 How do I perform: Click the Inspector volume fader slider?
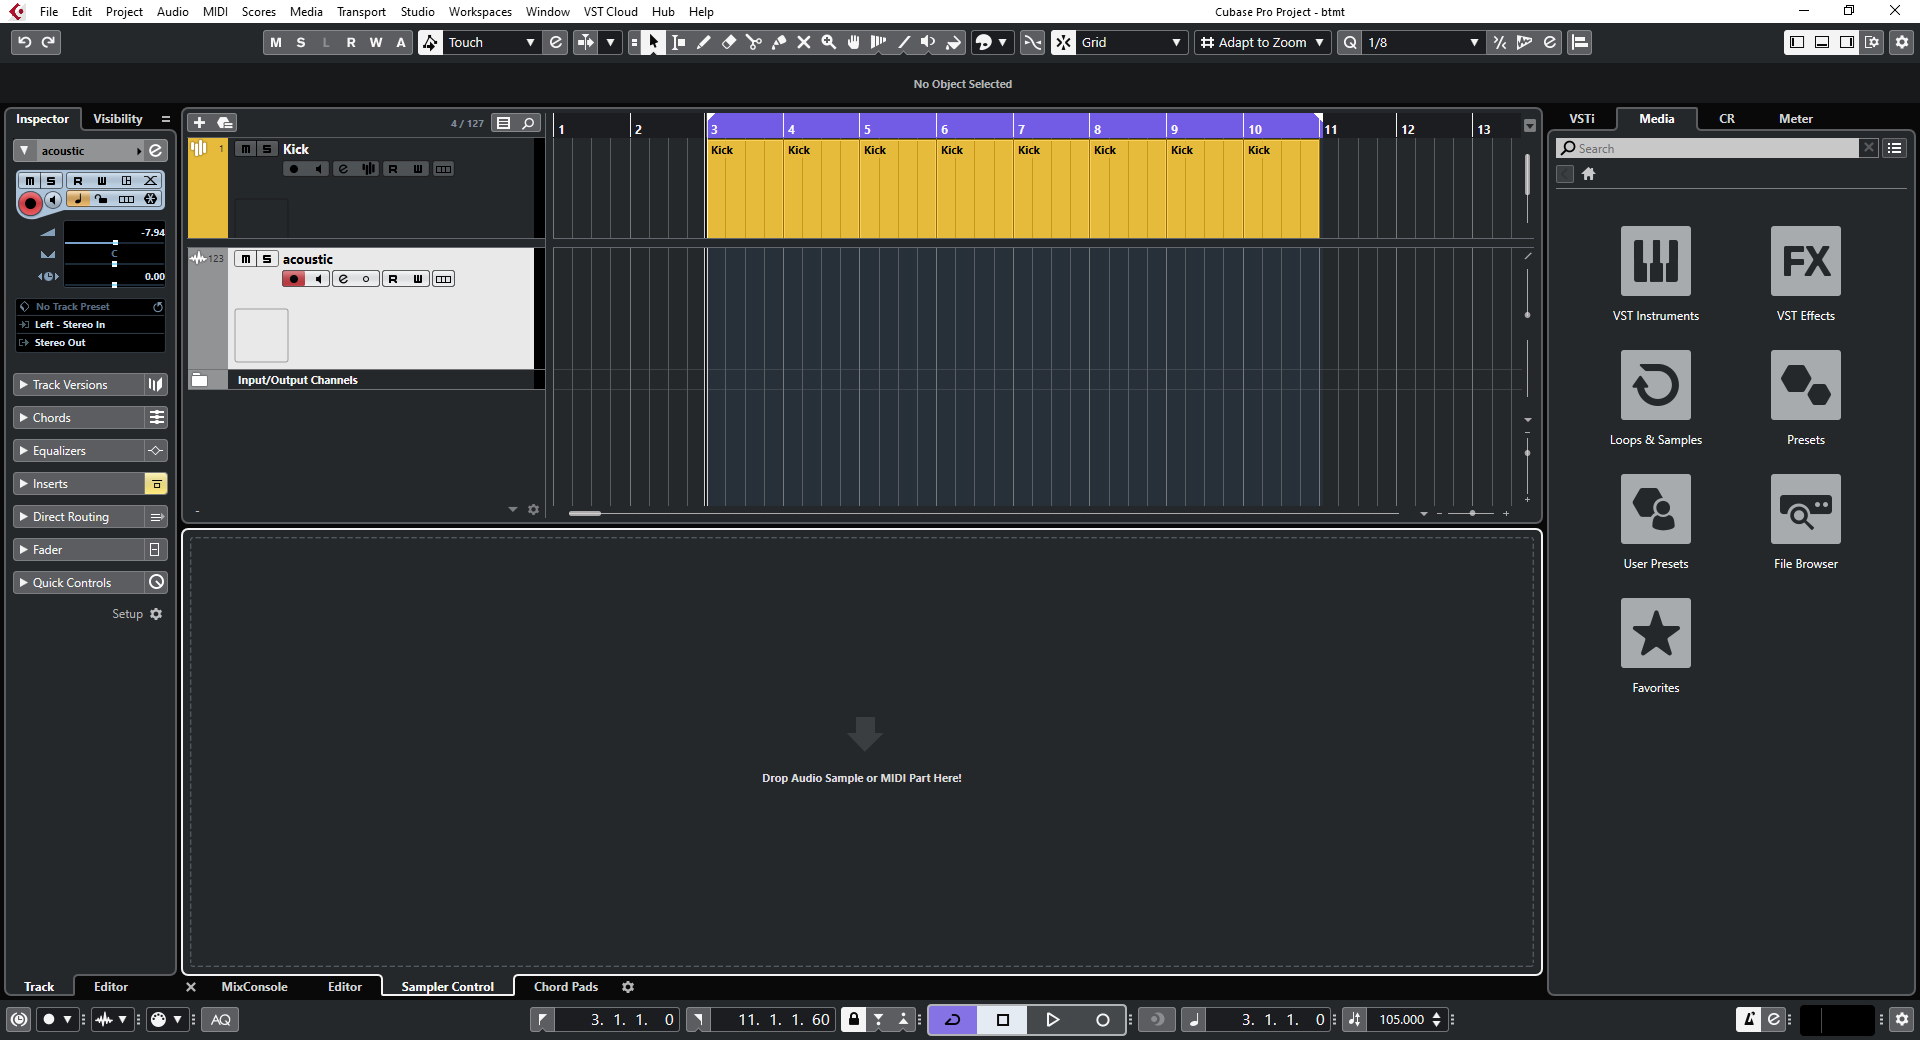(114, 243)
